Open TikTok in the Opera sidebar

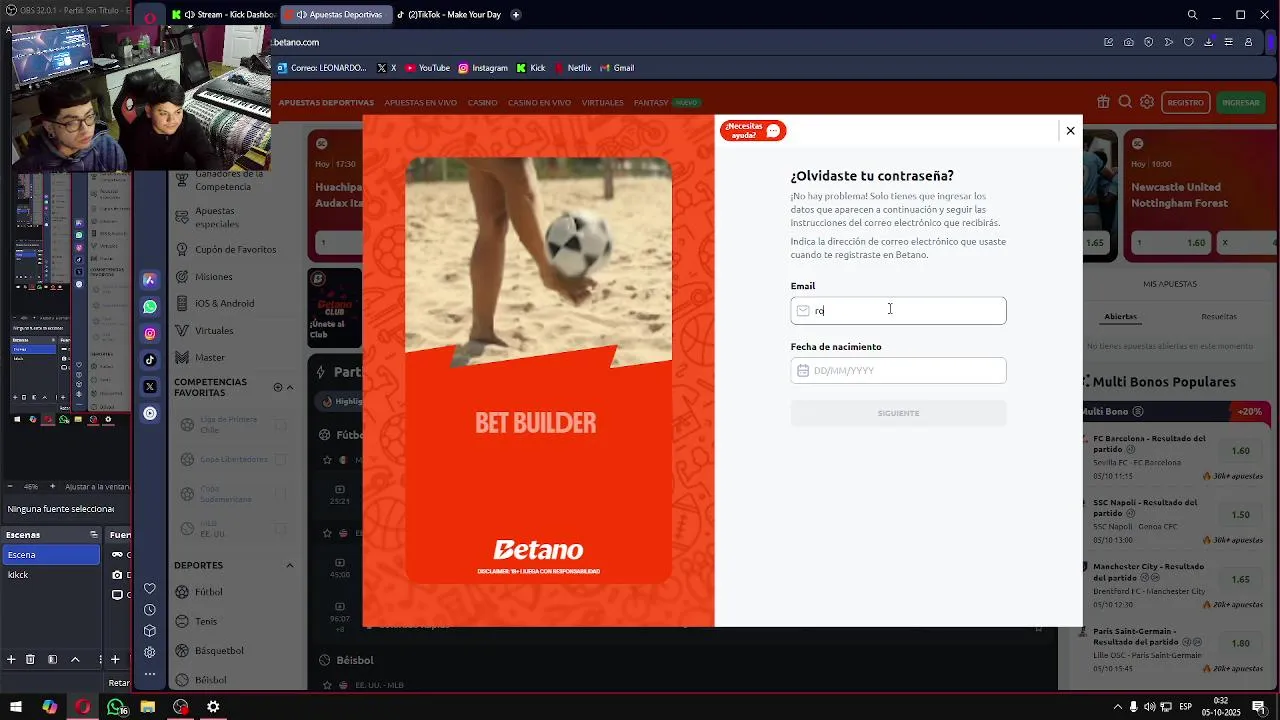point(150,360)
